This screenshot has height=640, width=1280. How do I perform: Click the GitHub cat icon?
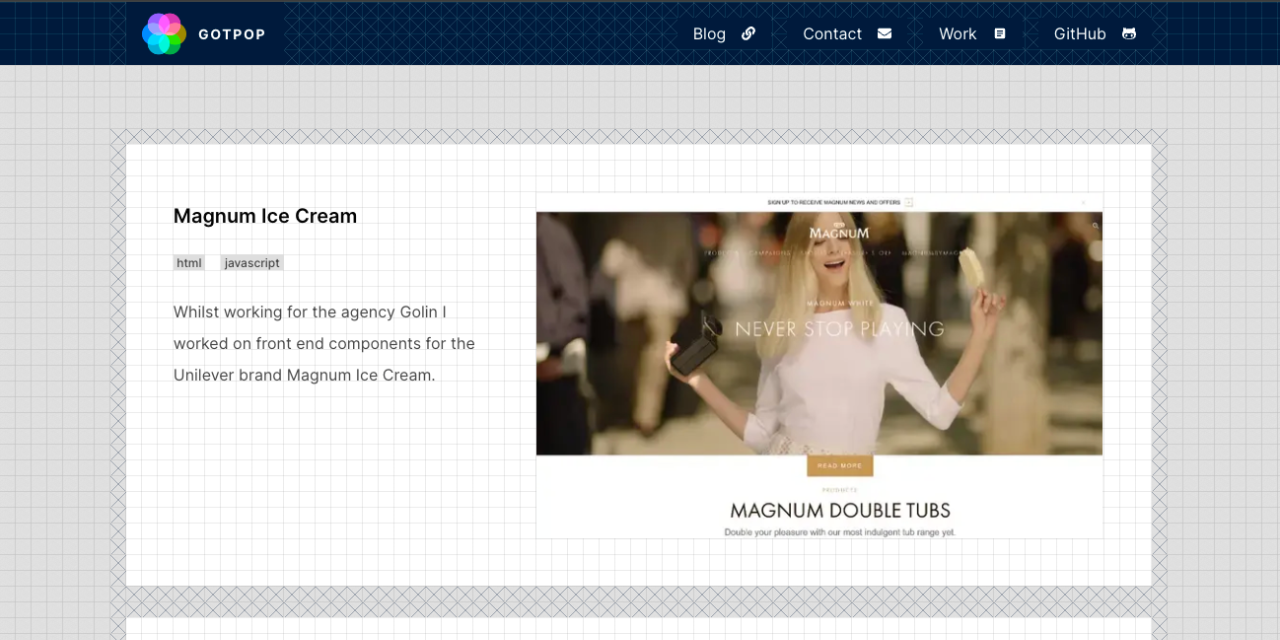[x=1129, y=34]
